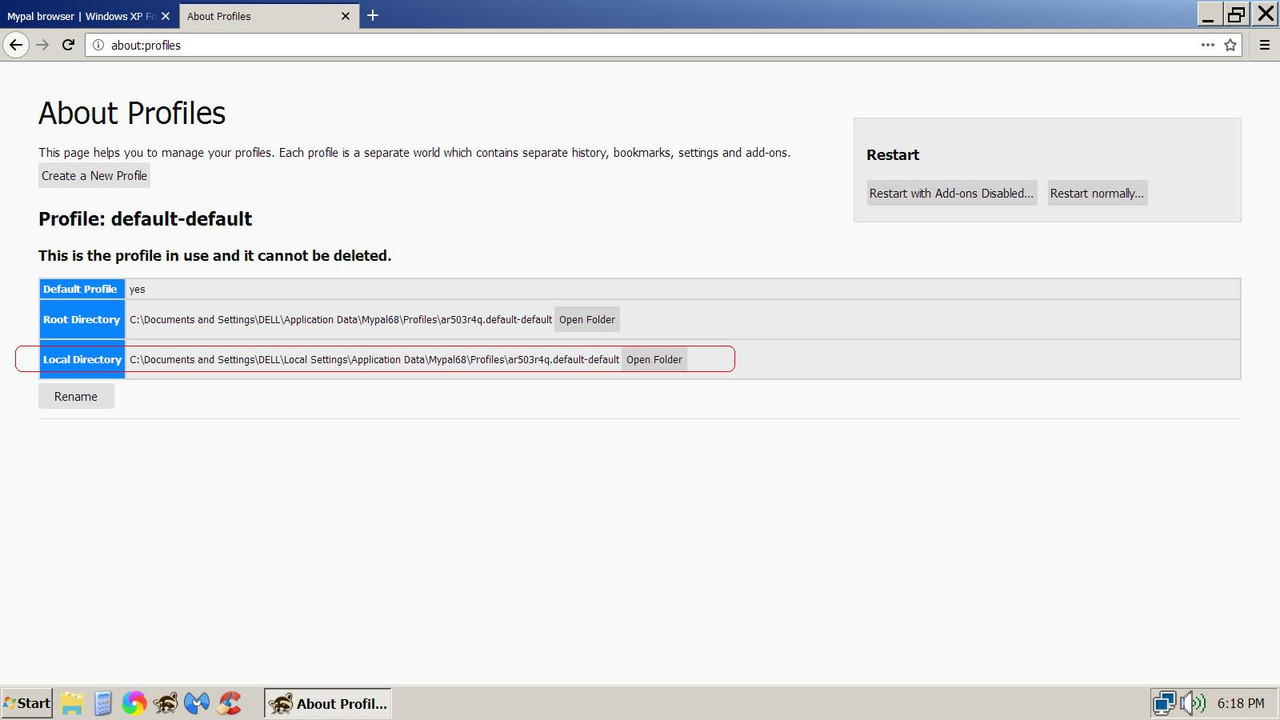This screenshot has width=1280, height=720.
Task: Launch Mypal raccoon icon in quick launch
Action: coord(166,703)
